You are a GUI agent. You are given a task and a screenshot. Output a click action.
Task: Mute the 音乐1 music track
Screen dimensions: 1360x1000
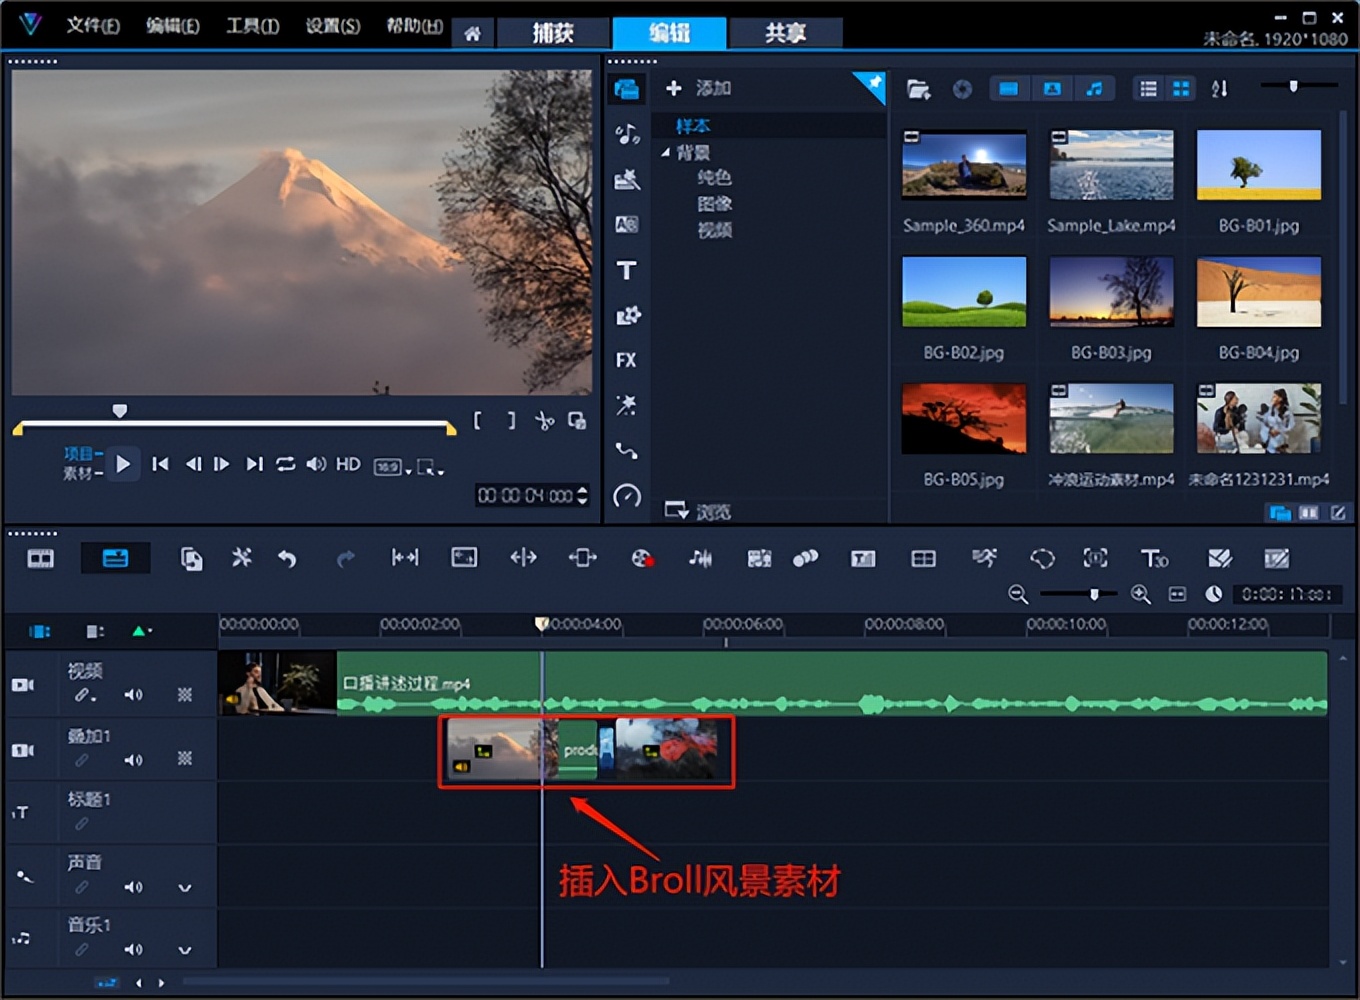click(x=133, y=949)
